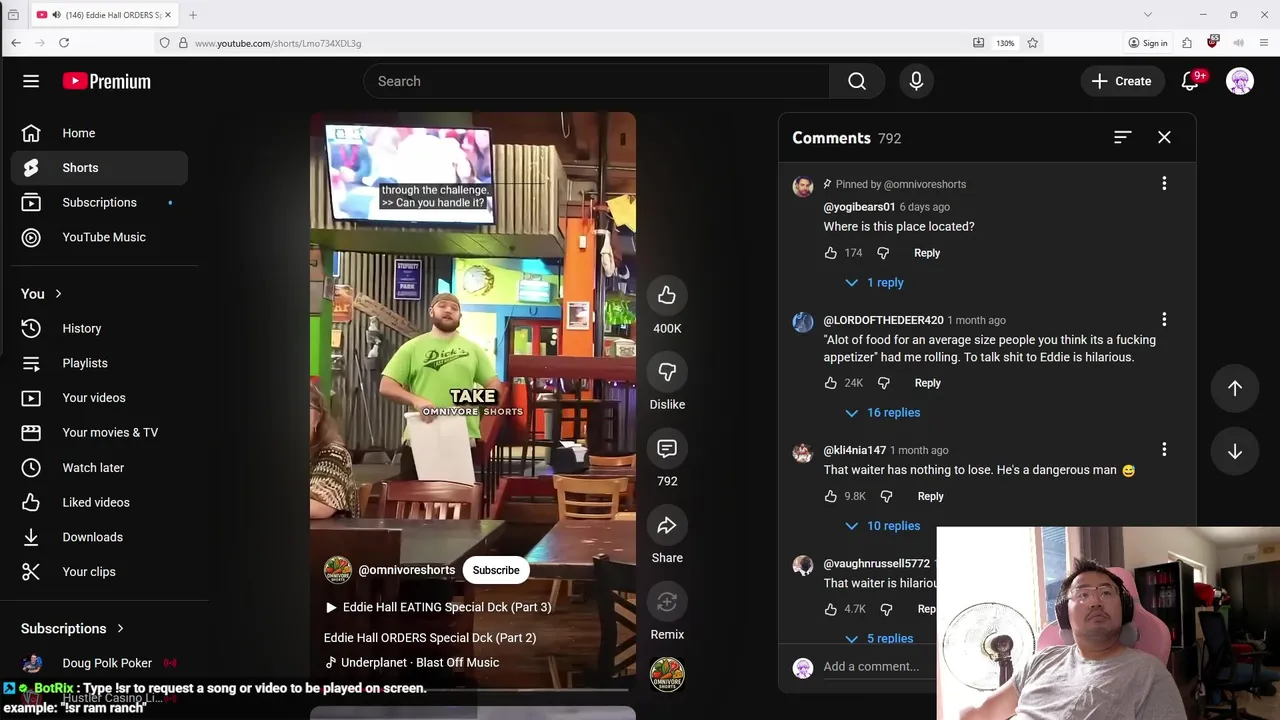Open notifications bell

(x=1190, y=81)
